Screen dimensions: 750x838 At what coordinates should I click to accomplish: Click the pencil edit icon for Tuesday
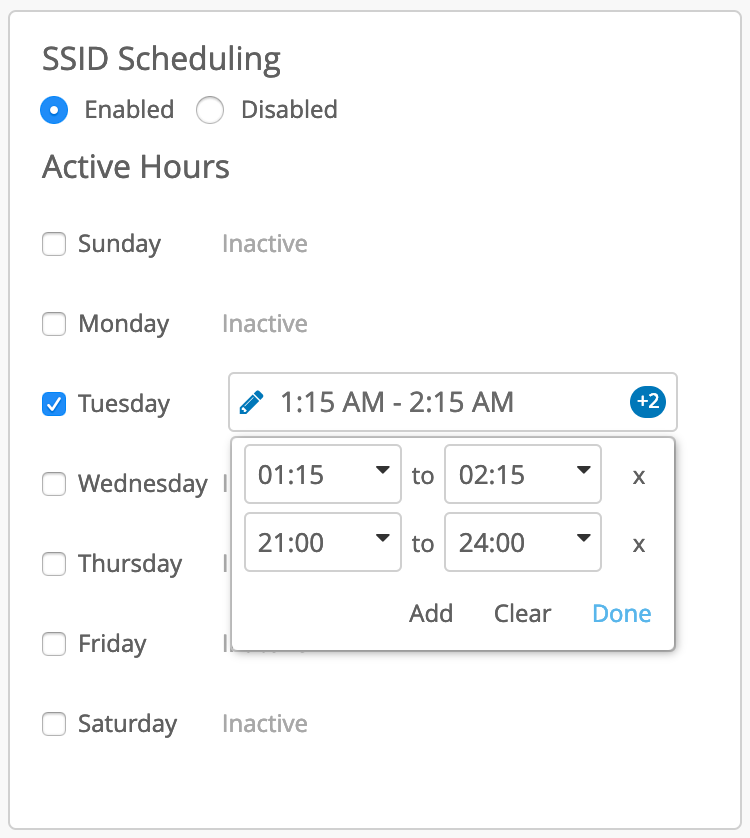pos(252,403)
